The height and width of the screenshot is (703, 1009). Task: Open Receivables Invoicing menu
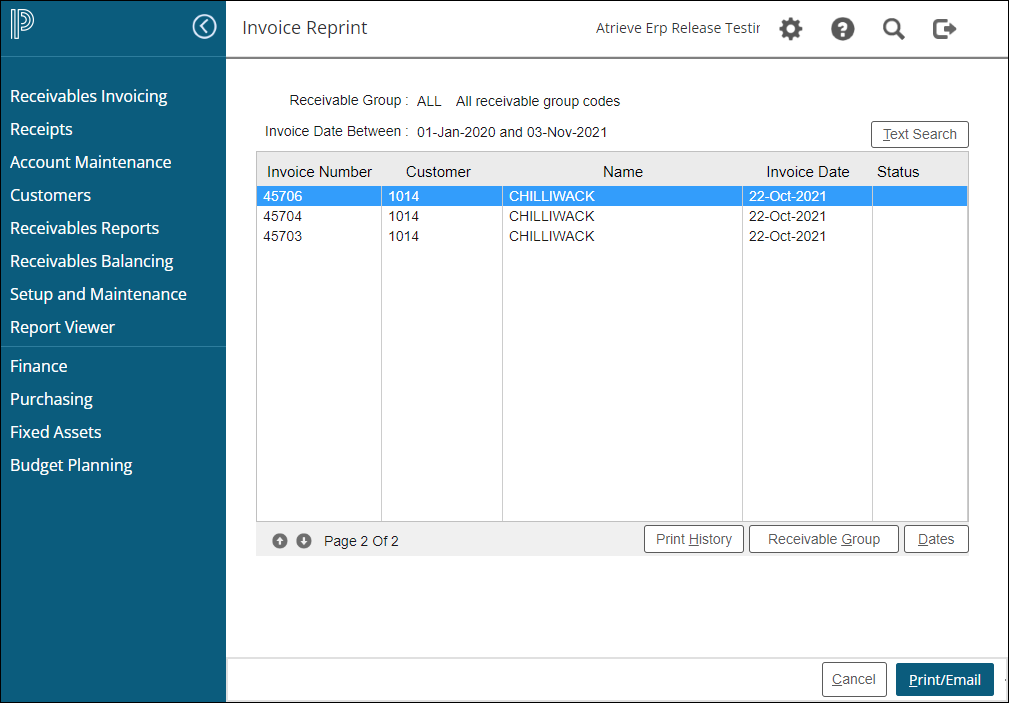[x=89, y=96]
